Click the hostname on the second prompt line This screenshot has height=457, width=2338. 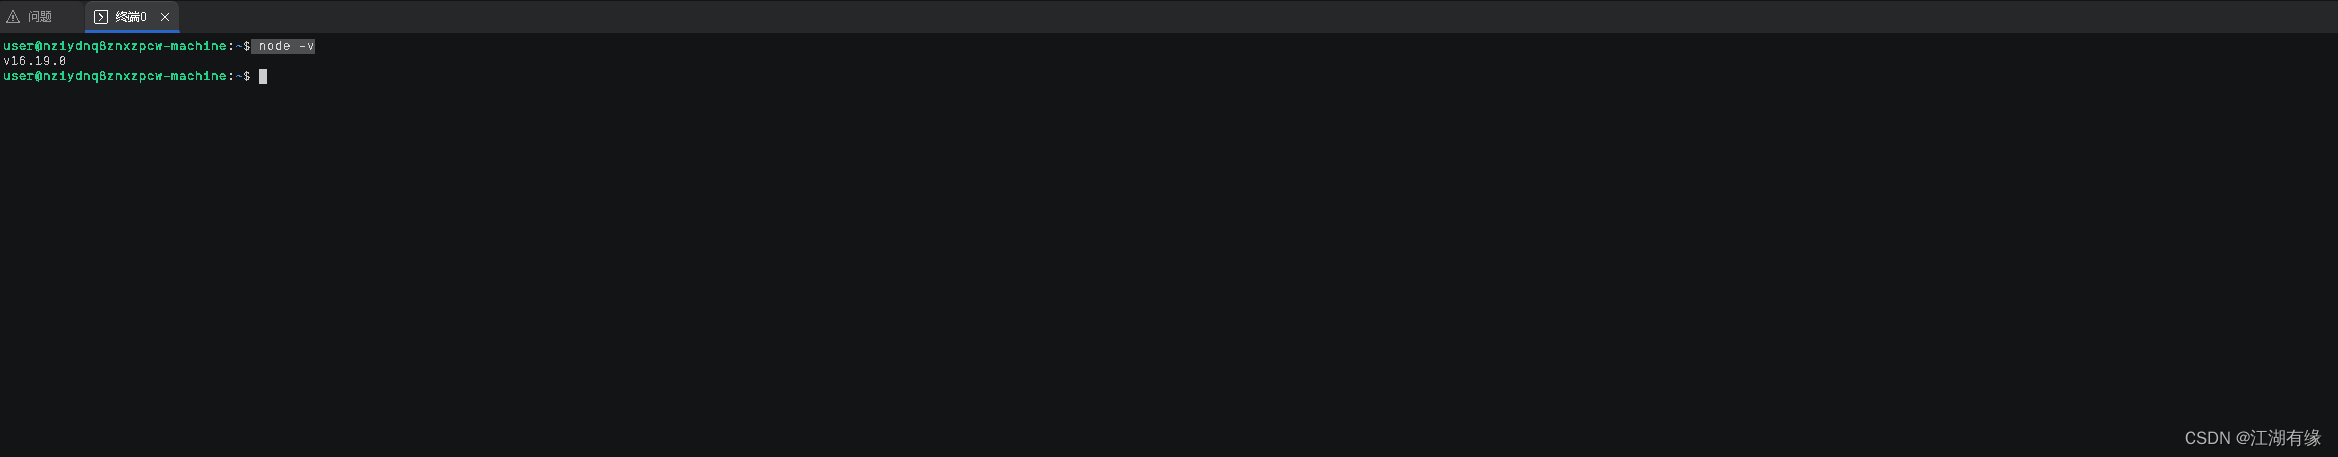pos(135,76)
